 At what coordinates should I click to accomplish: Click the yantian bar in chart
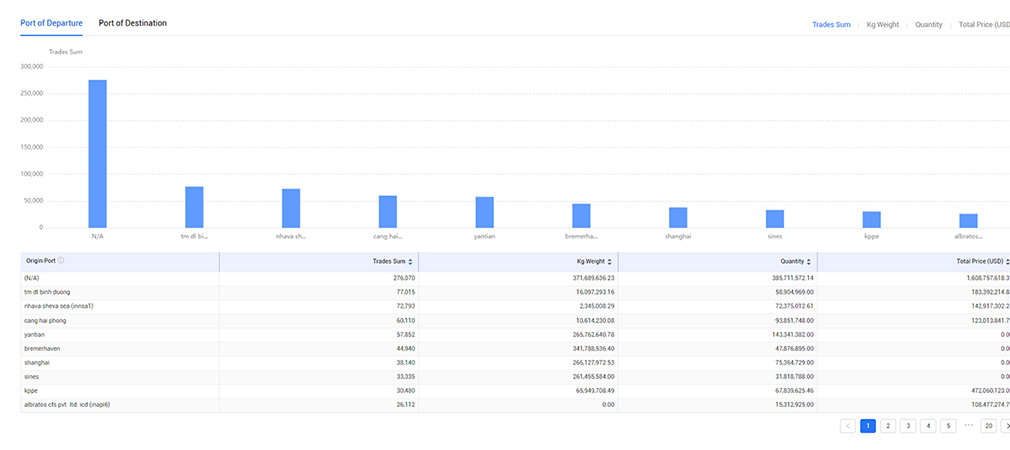coord(484,212)
